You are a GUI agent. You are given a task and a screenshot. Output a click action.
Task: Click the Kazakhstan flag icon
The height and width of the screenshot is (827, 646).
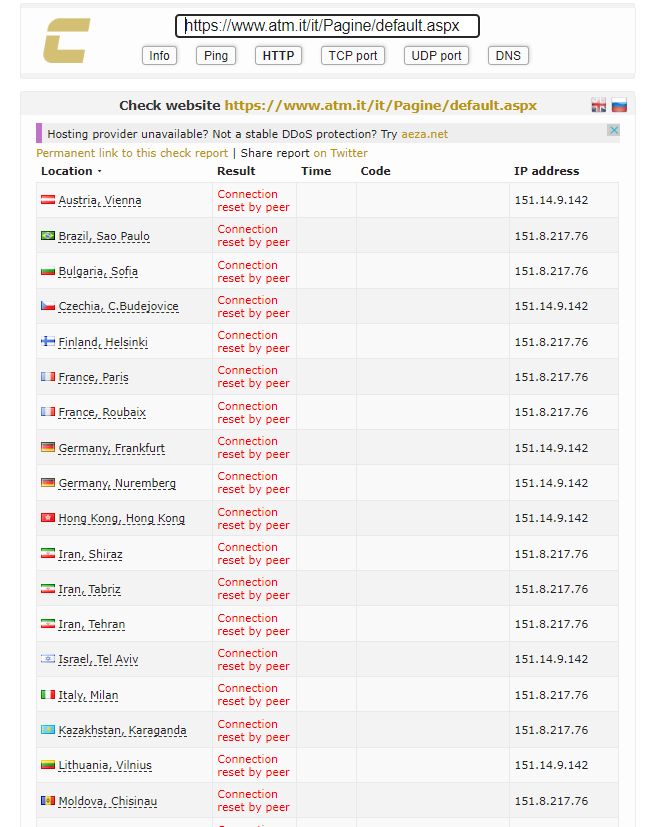47,730
